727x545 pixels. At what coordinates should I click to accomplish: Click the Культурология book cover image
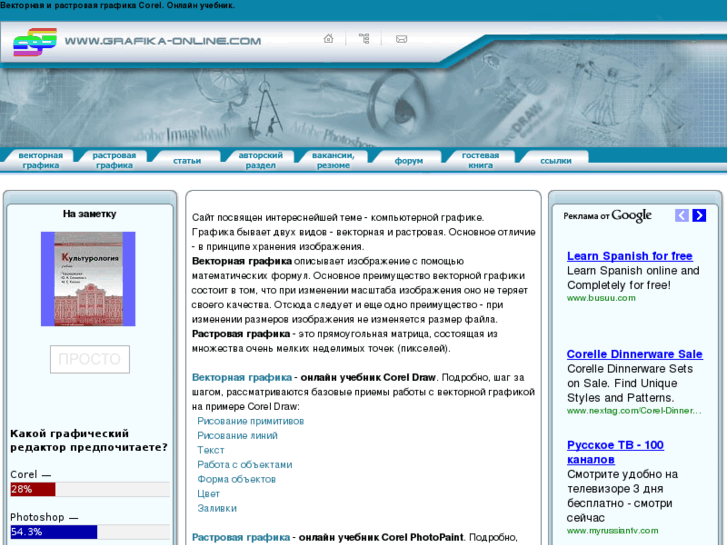coord(88,279)
